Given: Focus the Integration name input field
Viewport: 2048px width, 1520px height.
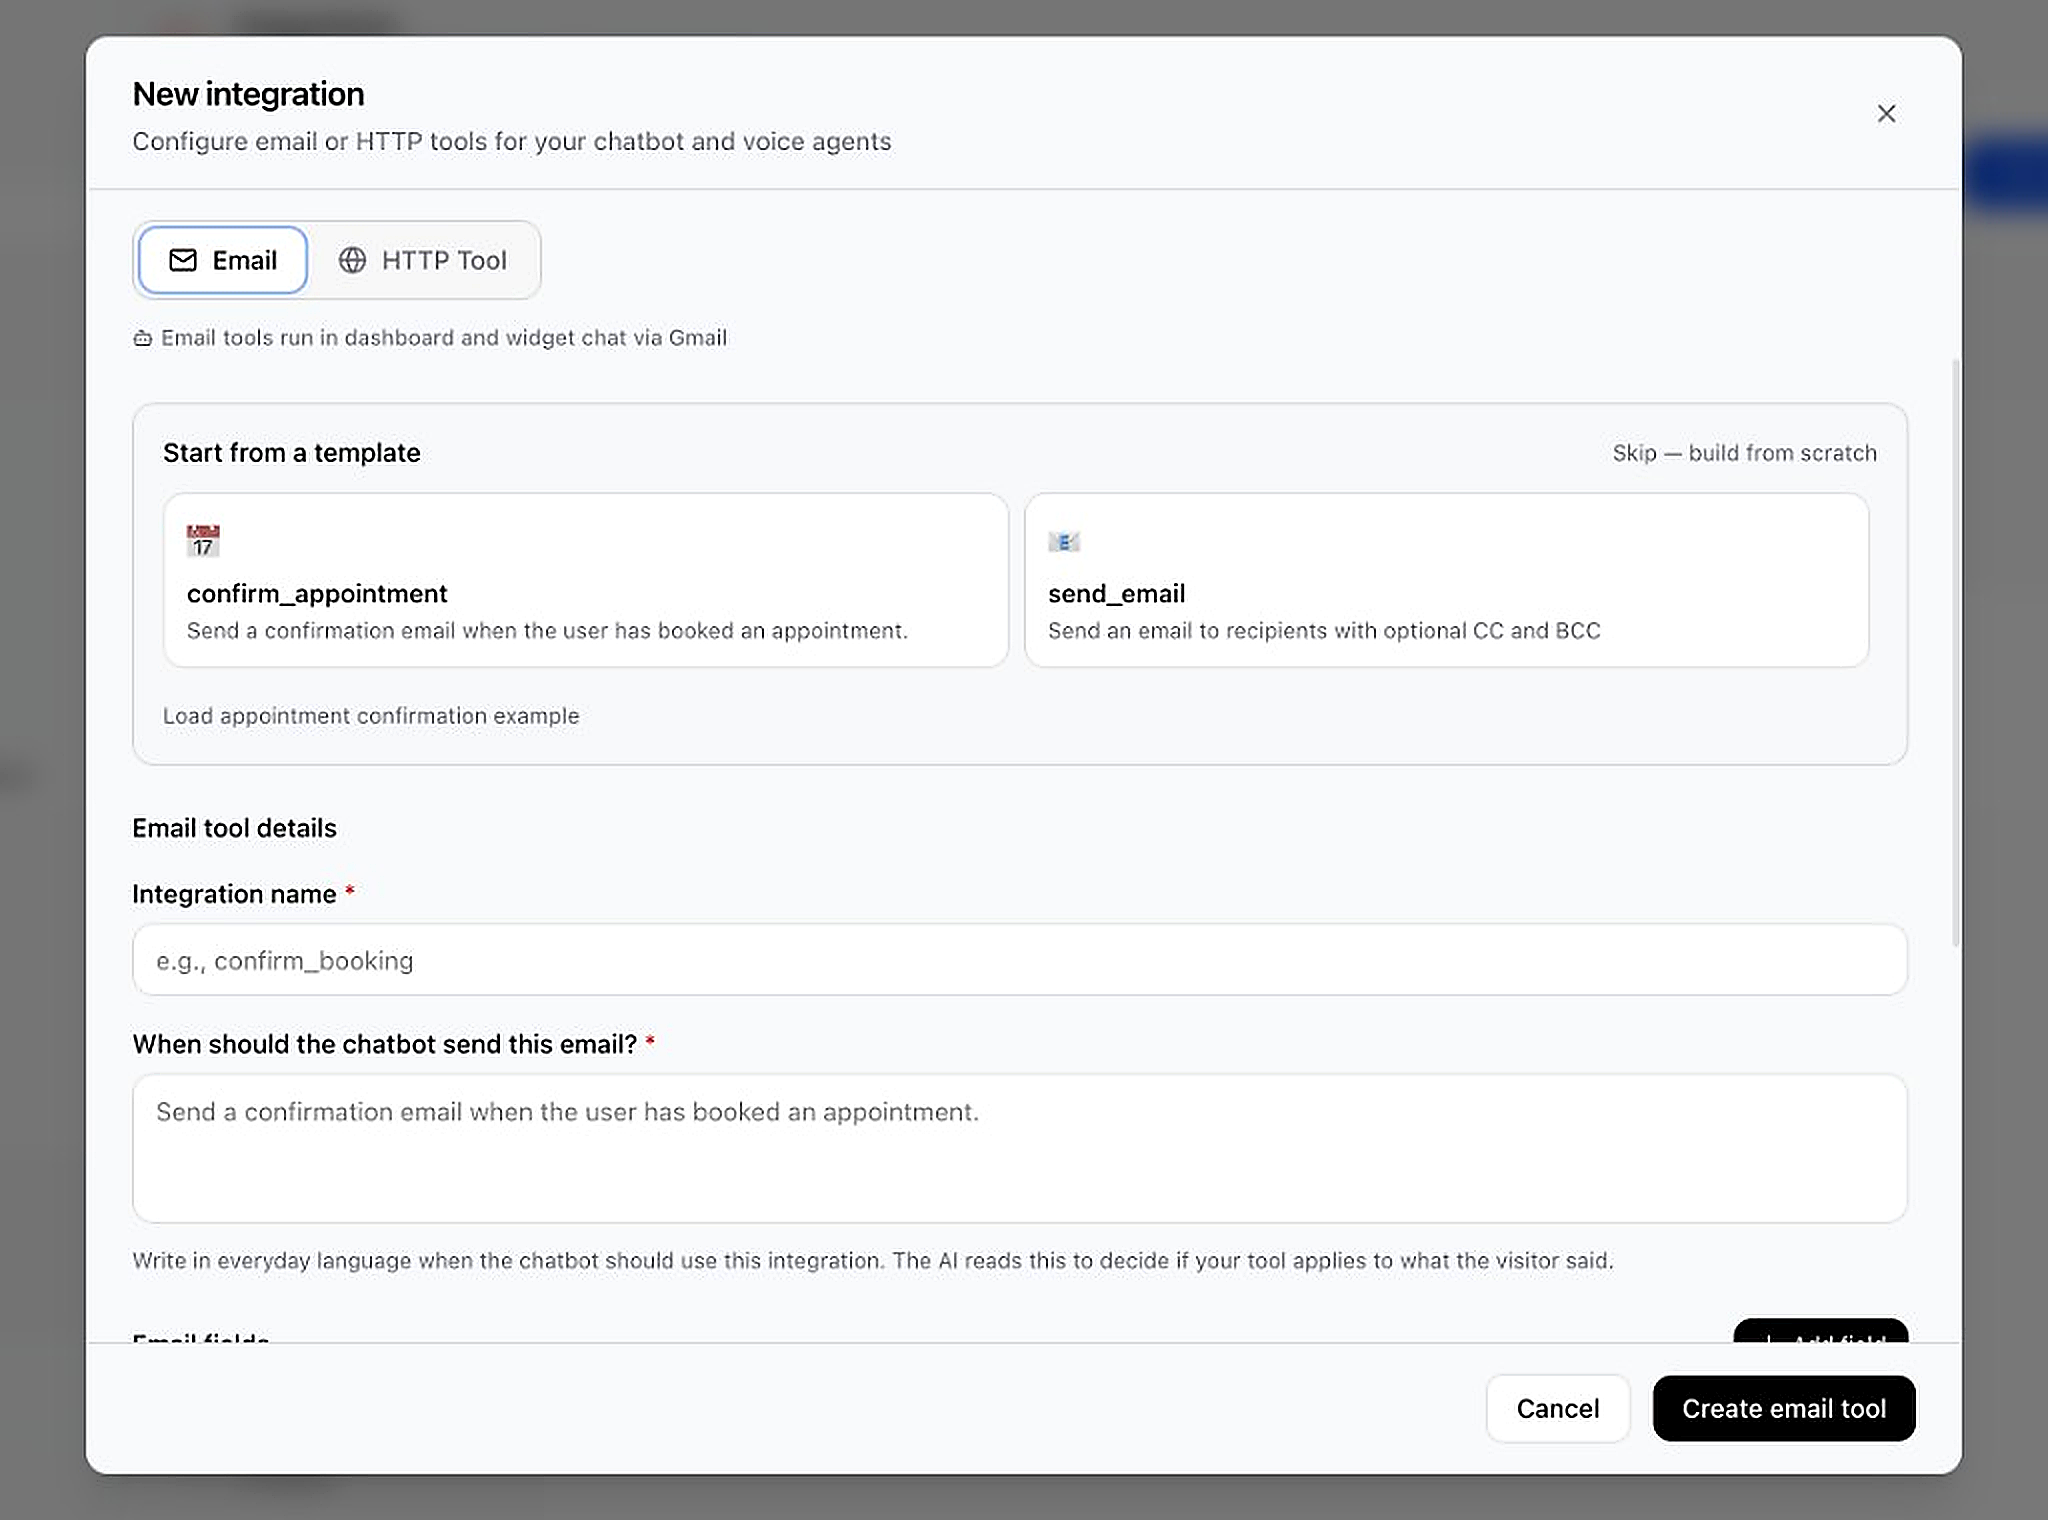Looking at the screenshot, I should [1020, 960].
